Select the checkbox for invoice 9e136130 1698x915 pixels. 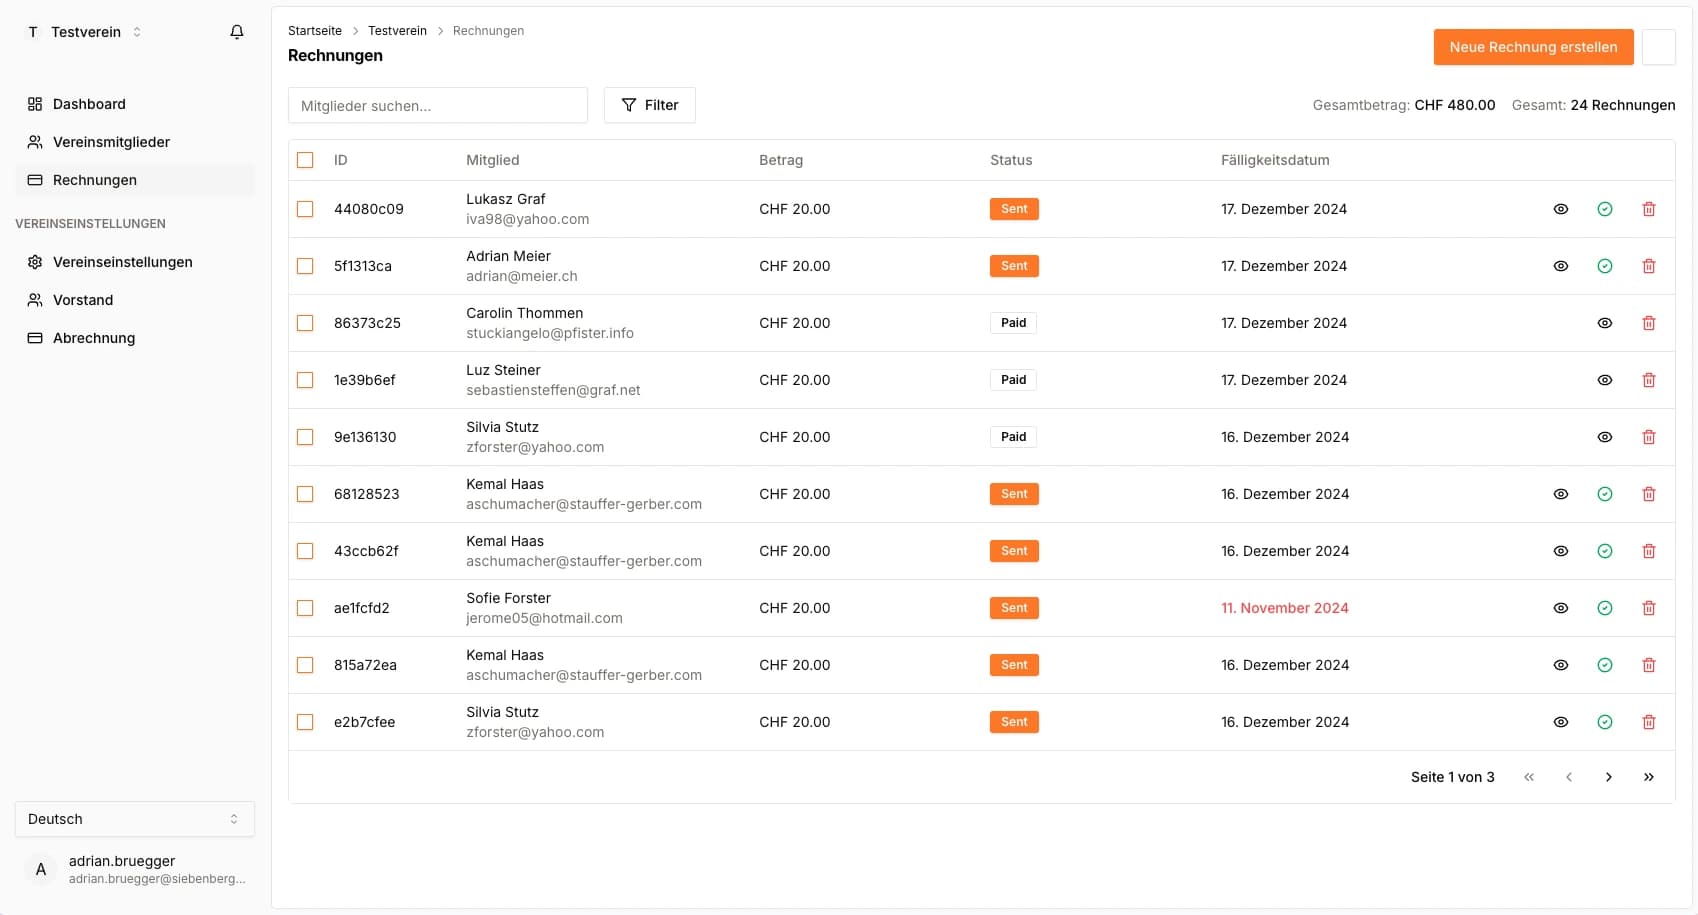click(305, 437)
